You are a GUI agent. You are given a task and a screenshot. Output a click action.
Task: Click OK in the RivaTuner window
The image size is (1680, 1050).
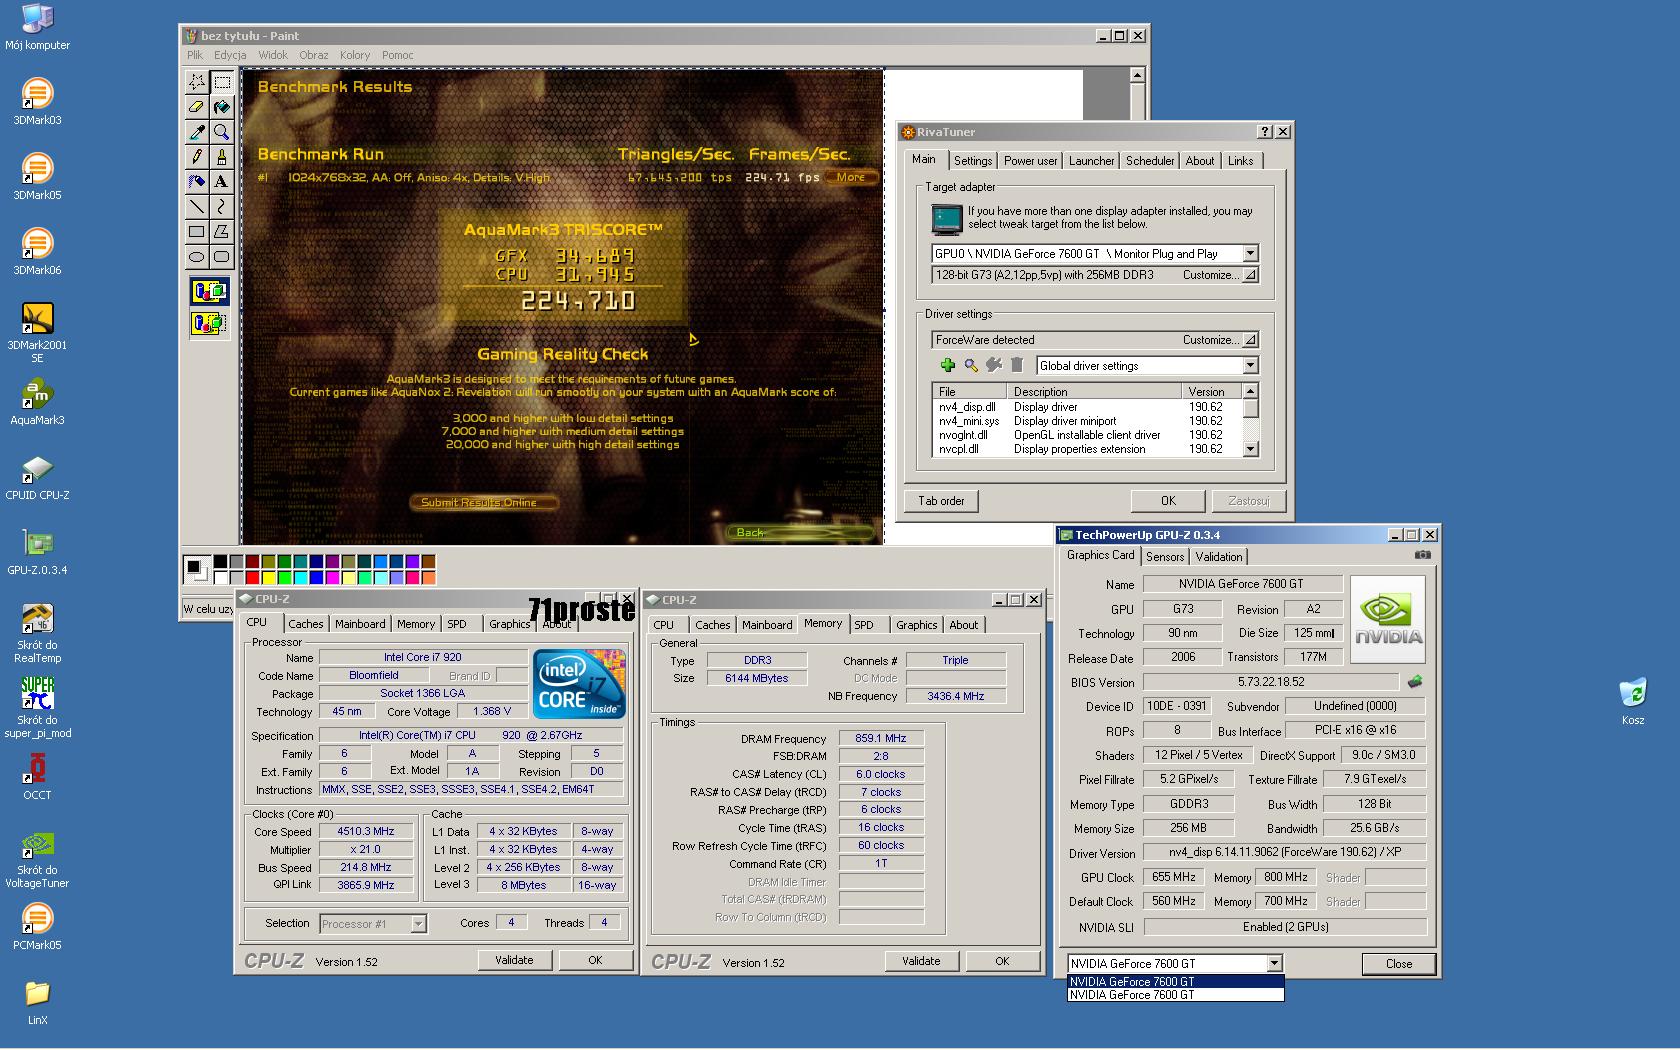click(1168, 501)
